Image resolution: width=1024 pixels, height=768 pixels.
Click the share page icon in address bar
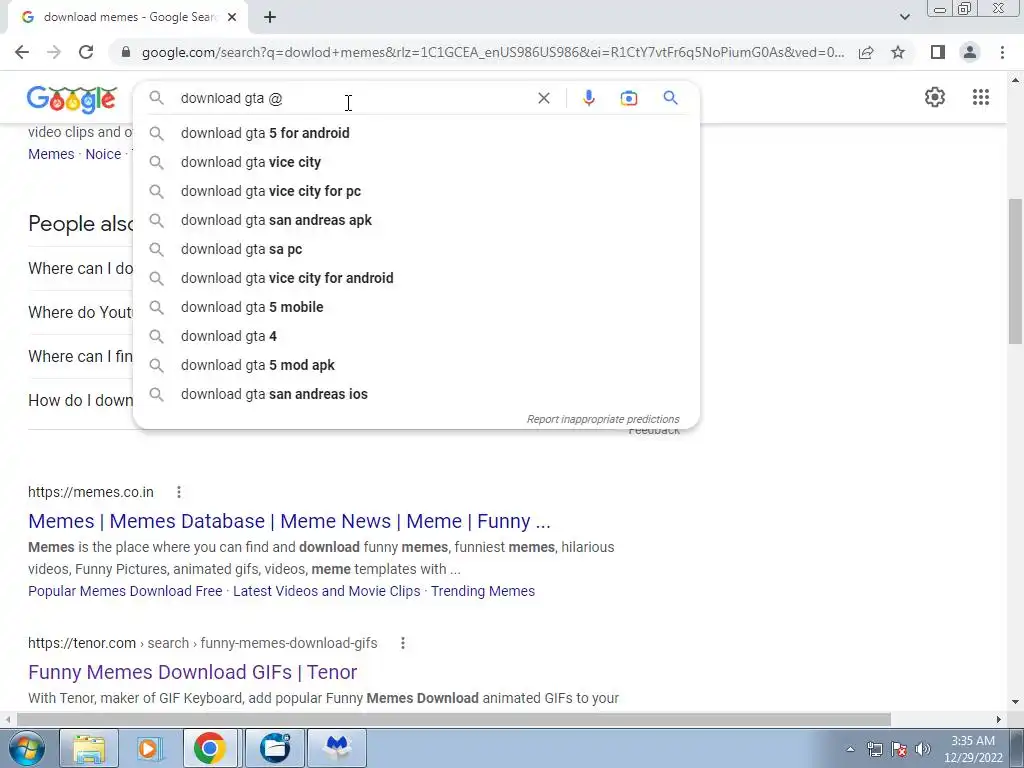(866, 52)
